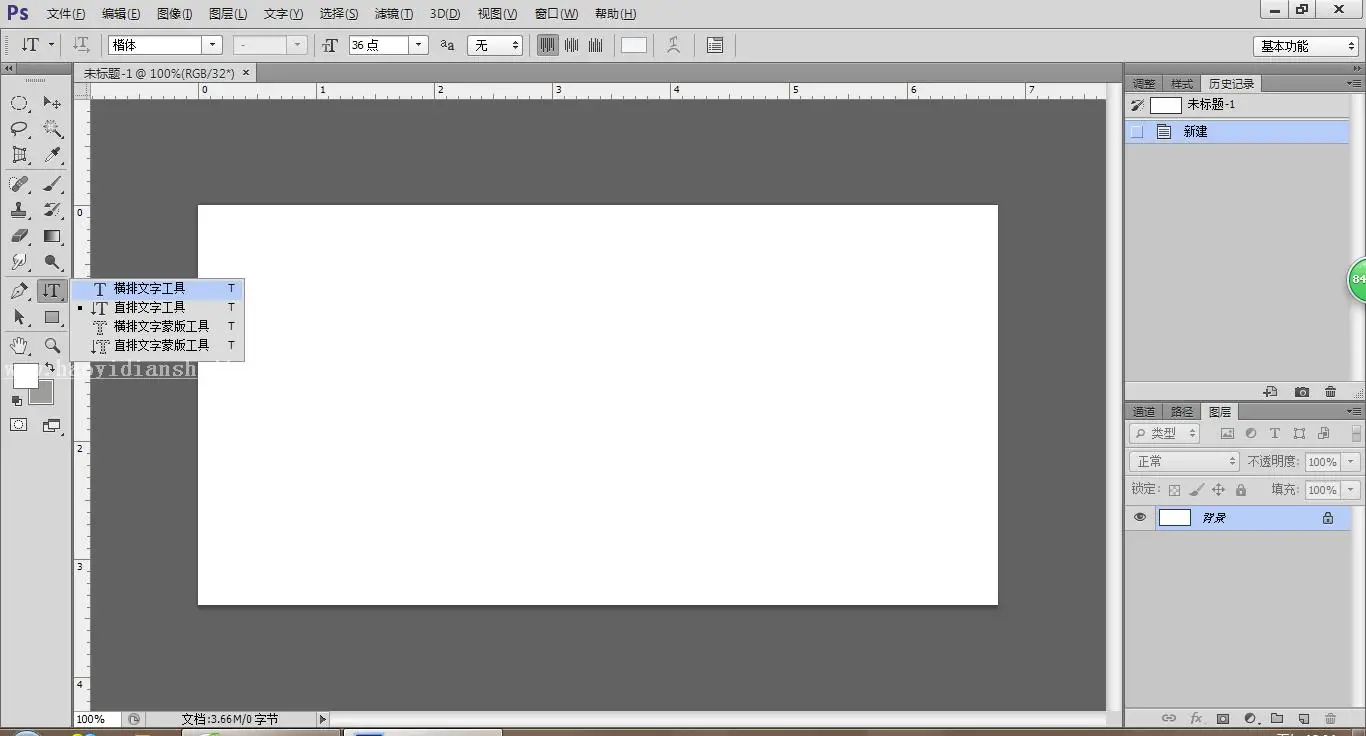Toggle lock image pixels brush icon
Screen dimensions: 1366x736
1197,490
